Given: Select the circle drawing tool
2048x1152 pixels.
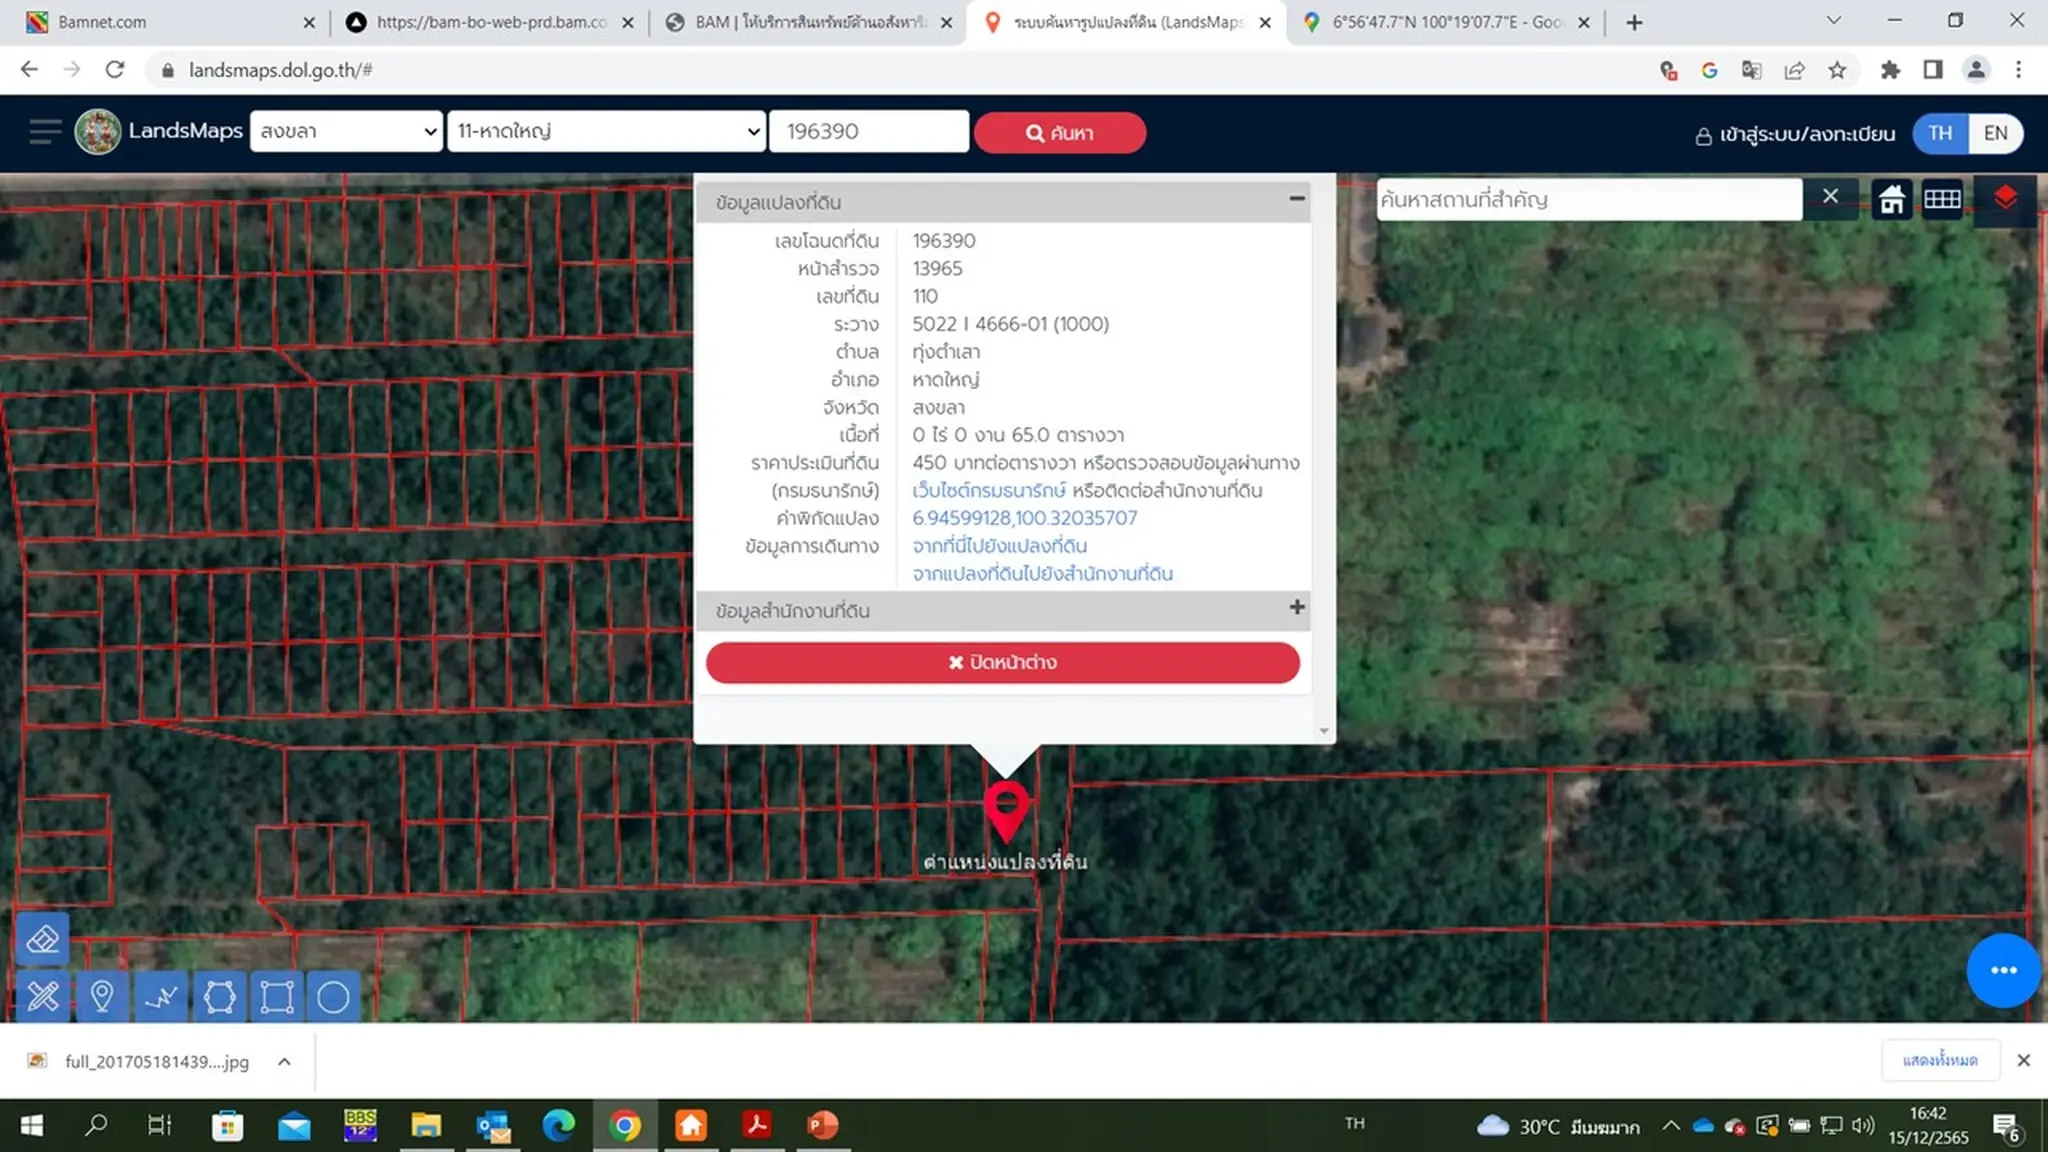Looking at the screenshot, I should [333, 996].
